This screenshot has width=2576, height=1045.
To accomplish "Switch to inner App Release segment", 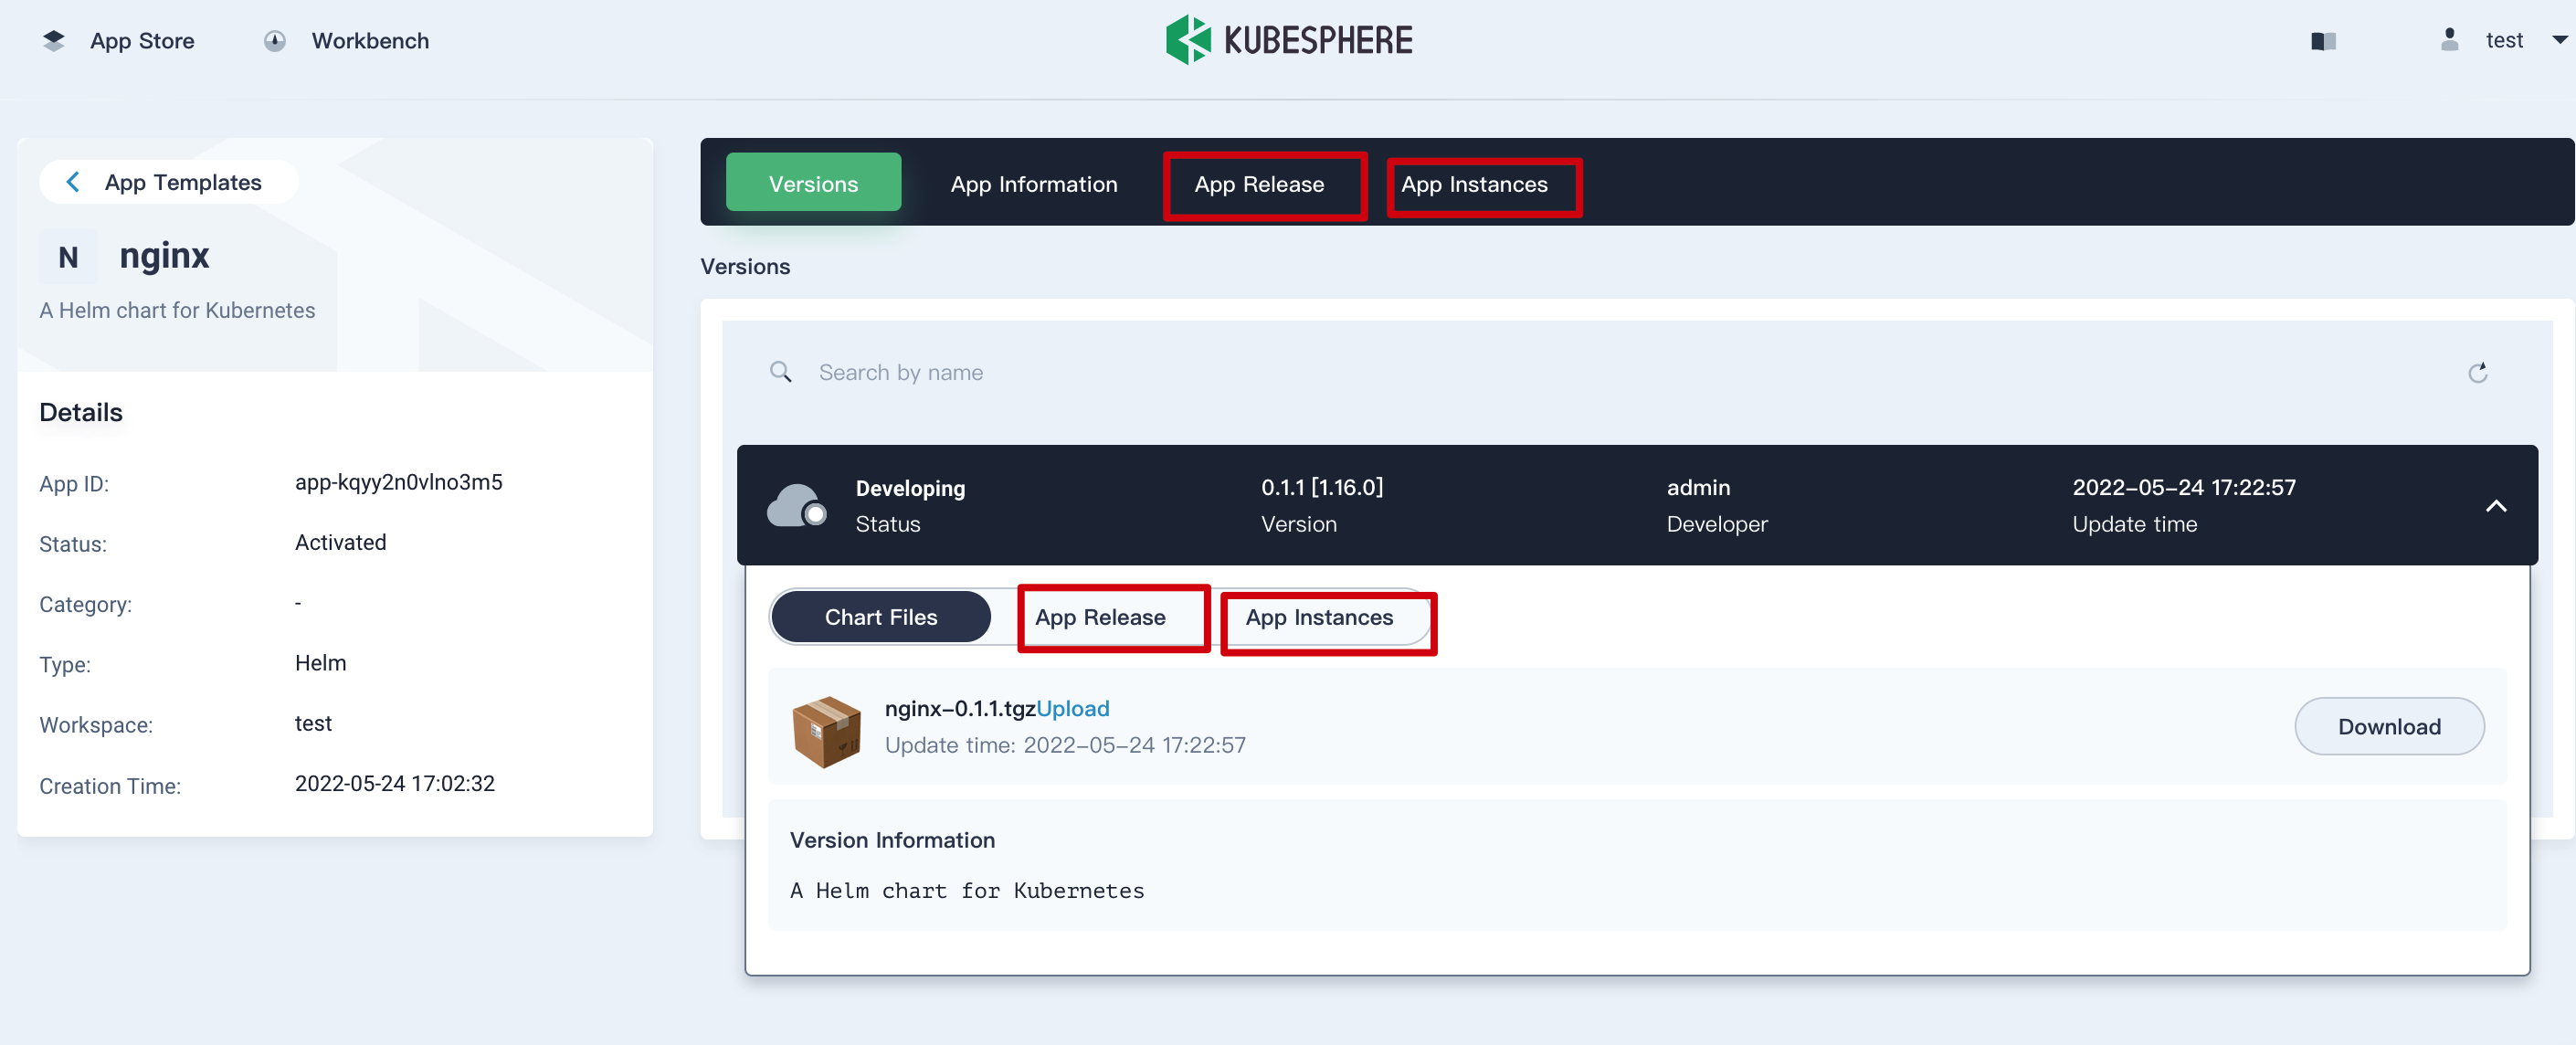I will tap(1100, 617).
